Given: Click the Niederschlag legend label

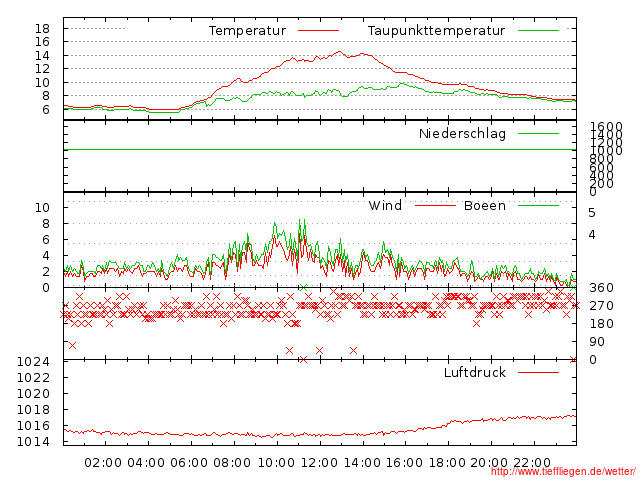Looking at the screenshot, I should click(462, 133).
